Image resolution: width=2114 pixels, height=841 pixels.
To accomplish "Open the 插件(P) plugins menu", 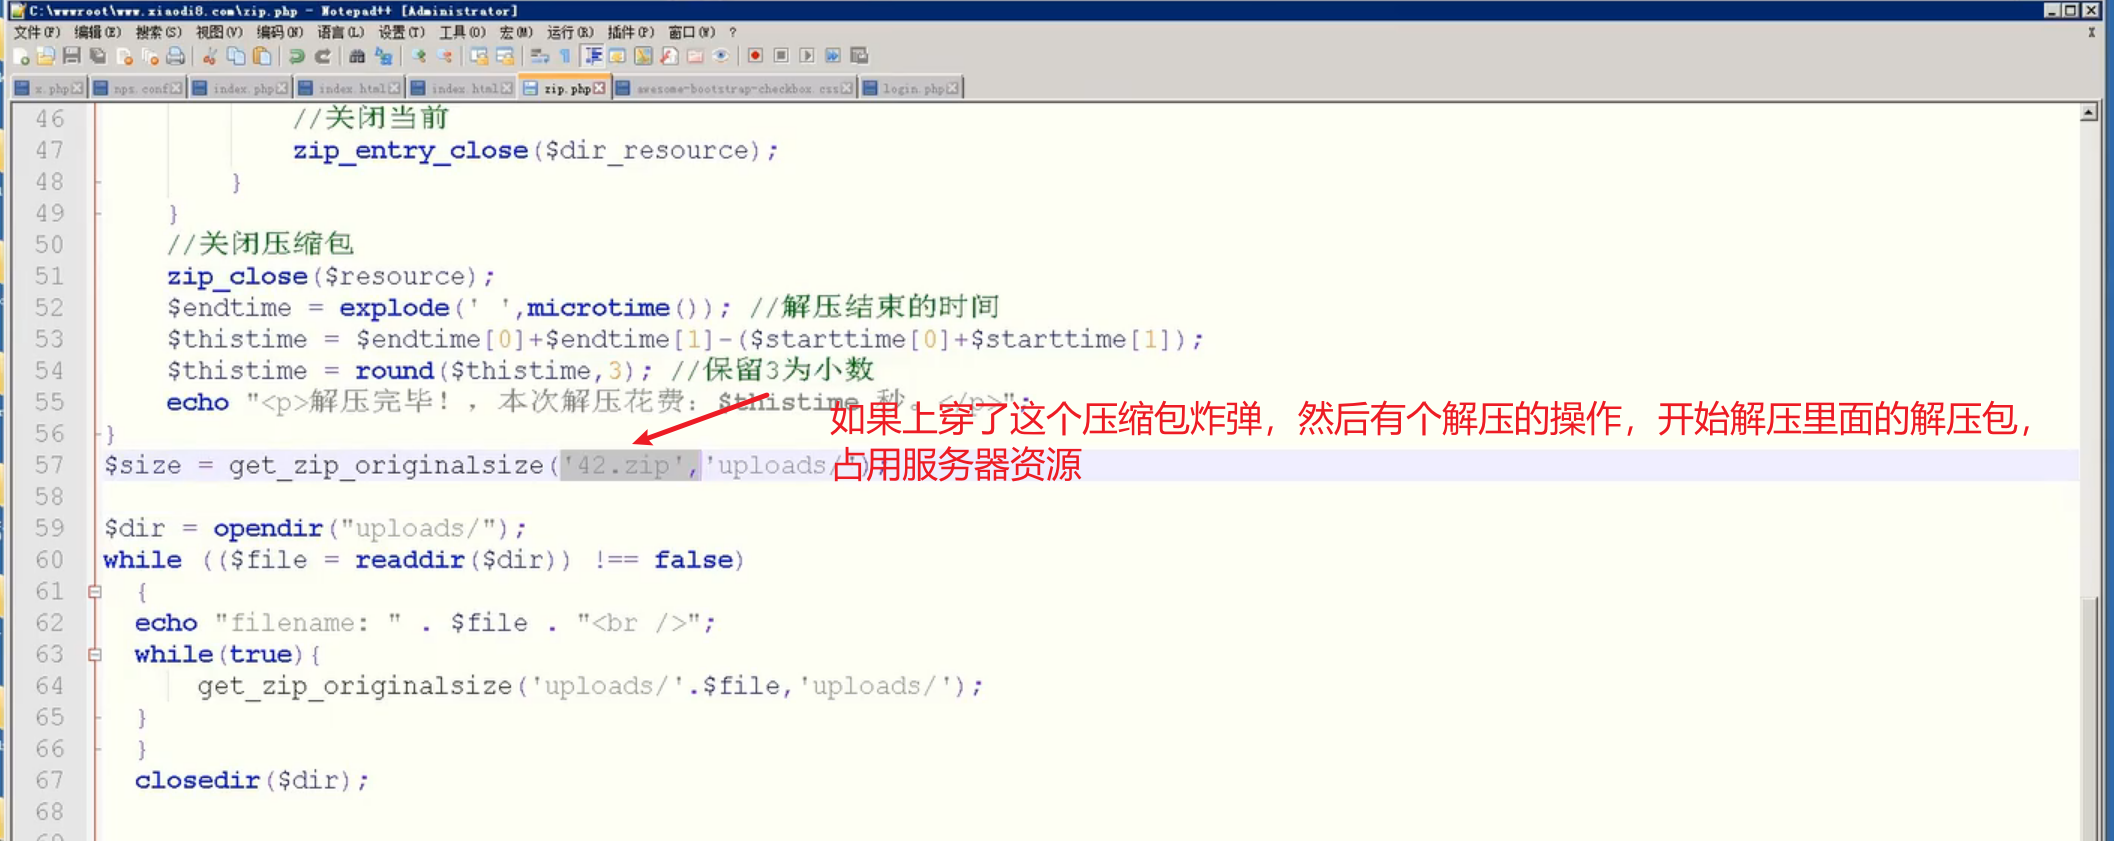I will 631,32.
